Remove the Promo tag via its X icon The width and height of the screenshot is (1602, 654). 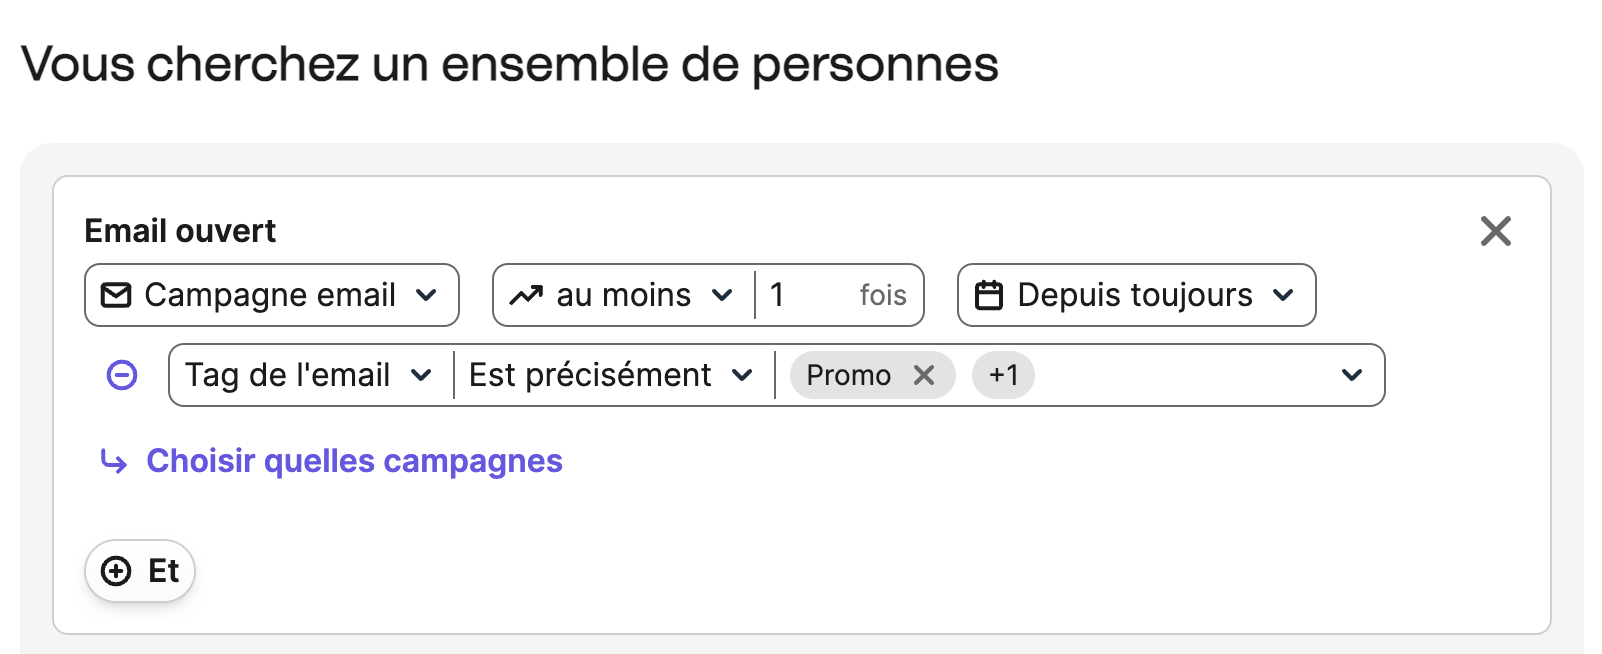[x=925, y=375]
